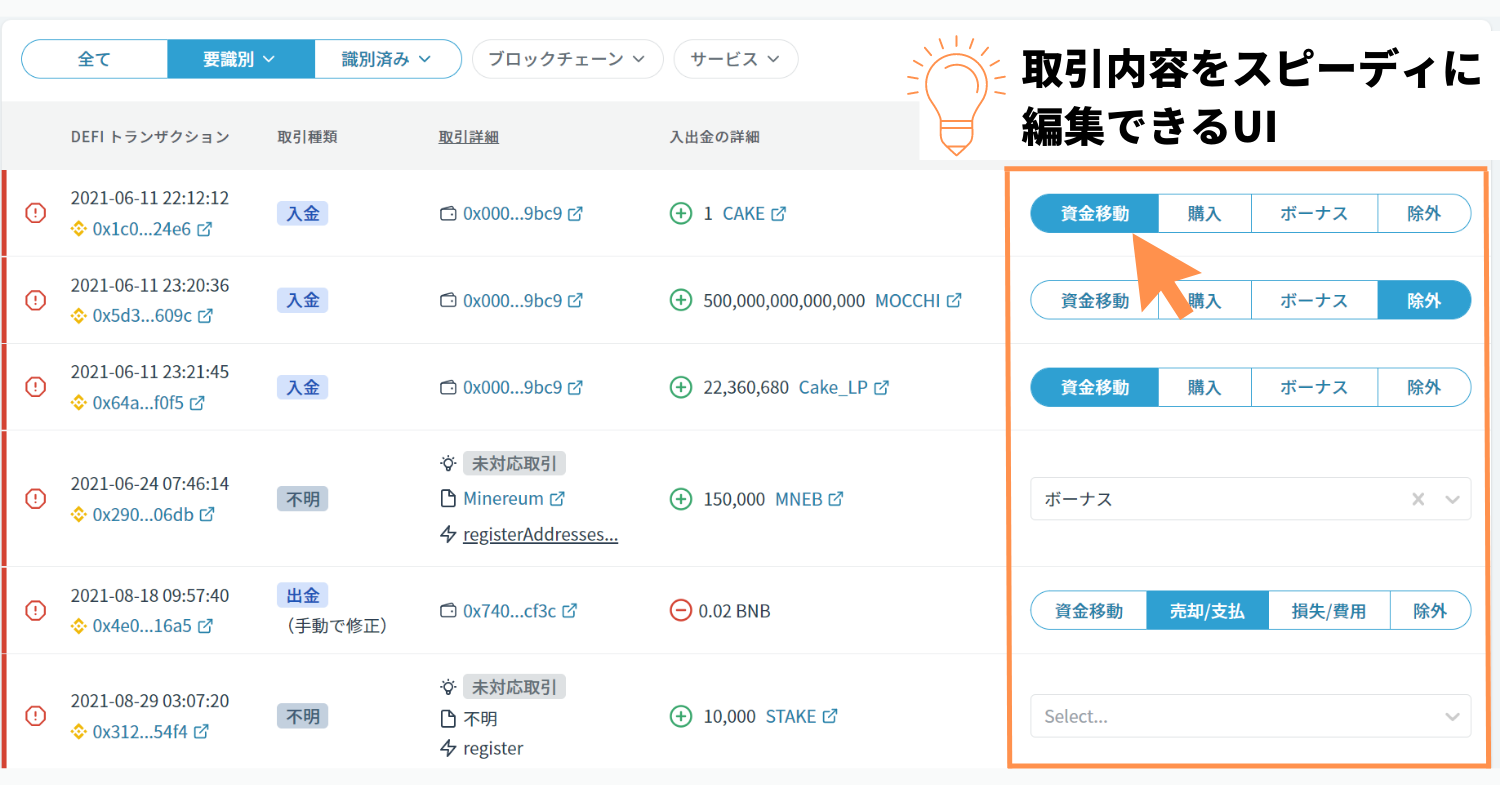Screen dimensions: 1500x785
Task: Select 購入 for the 1 CAKE transaction
Action: click(x=1204, y=213)
